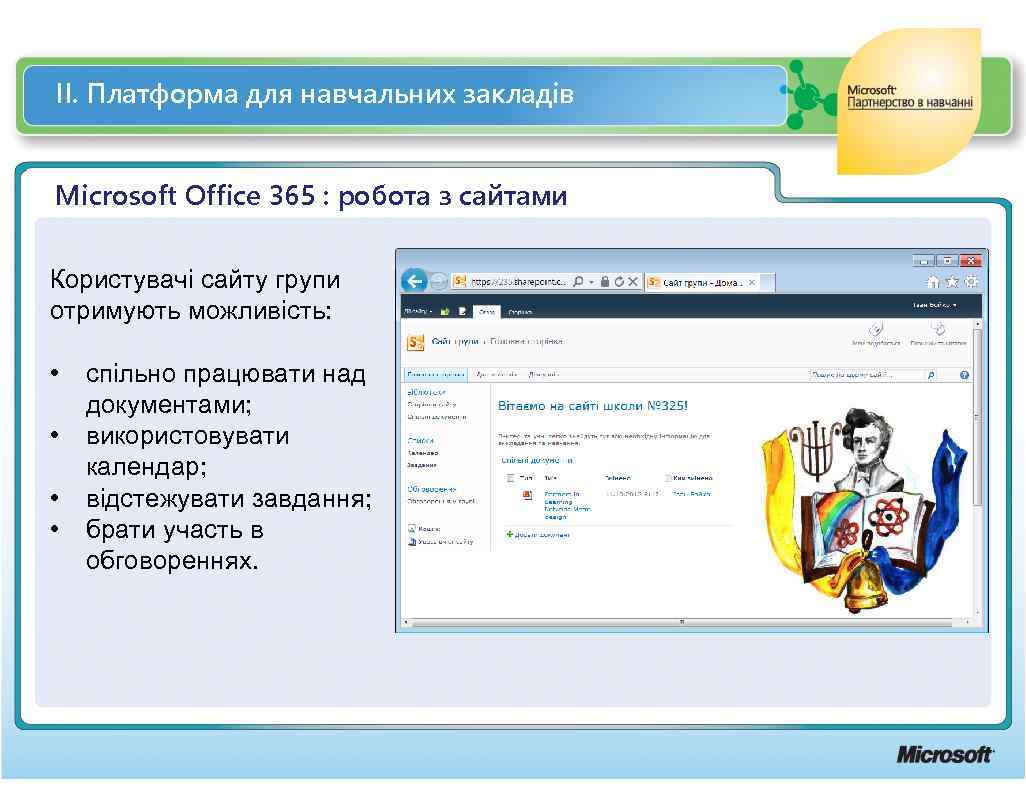The height and width of the screenshot is (791, 1026).
Task: Click the greyed Forward navigation button
Action: pyautogui.click(x=439, y=281)
